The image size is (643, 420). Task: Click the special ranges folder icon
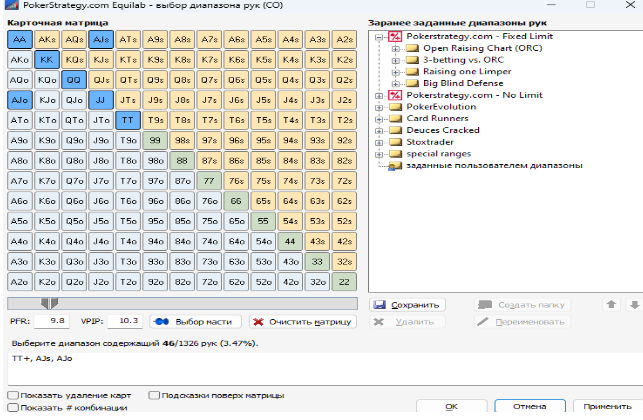pyautogui.click(x=395, y=154)
